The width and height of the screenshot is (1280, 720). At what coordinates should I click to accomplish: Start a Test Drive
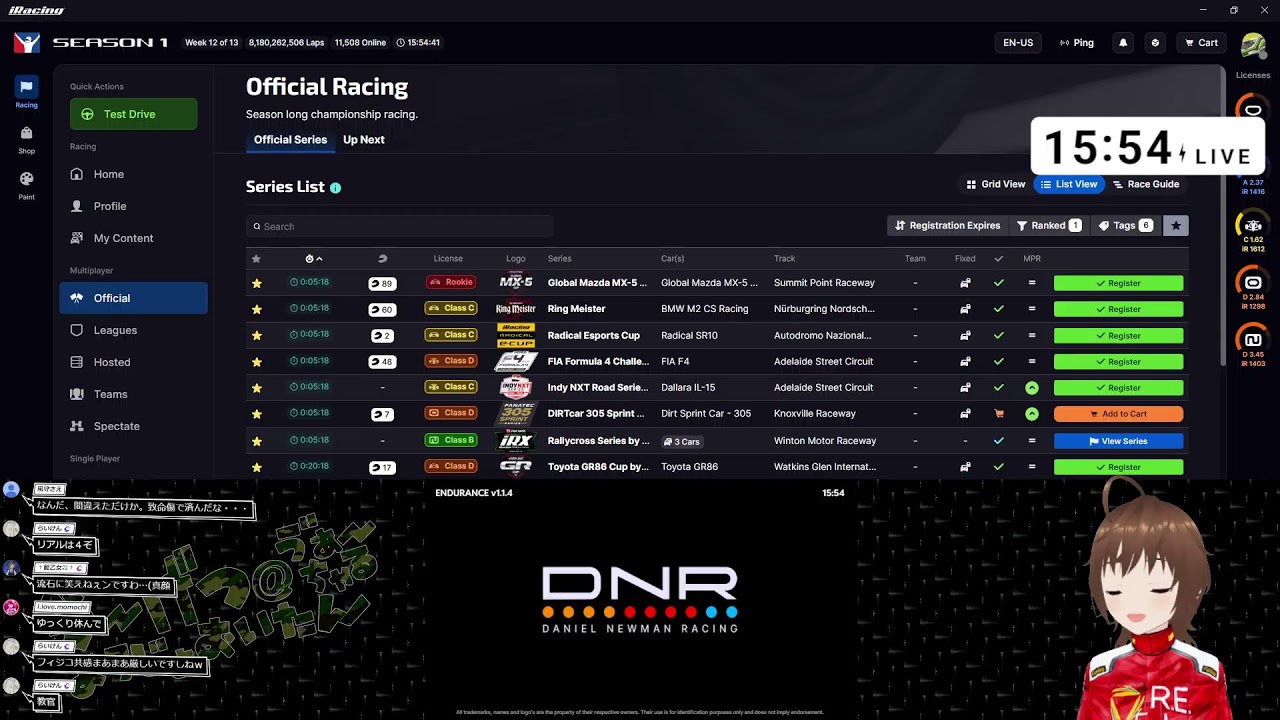point(134,114)
